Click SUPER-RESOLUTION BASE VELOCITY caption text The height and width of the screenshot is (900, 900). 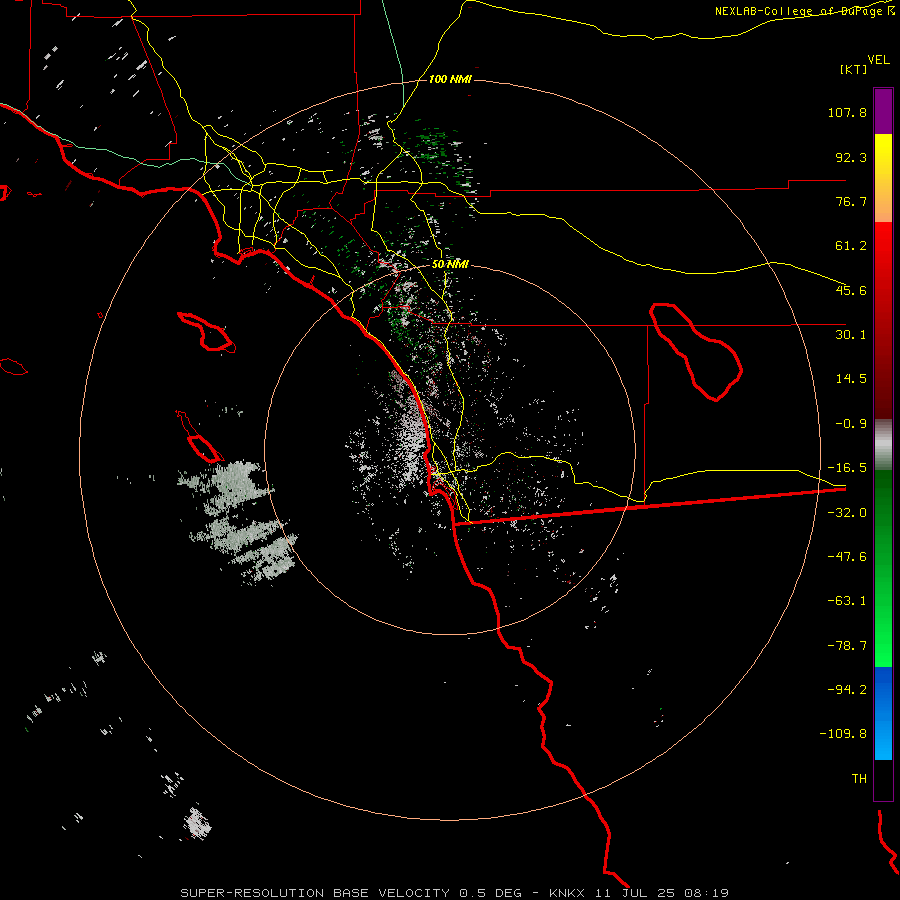[315, 893]
